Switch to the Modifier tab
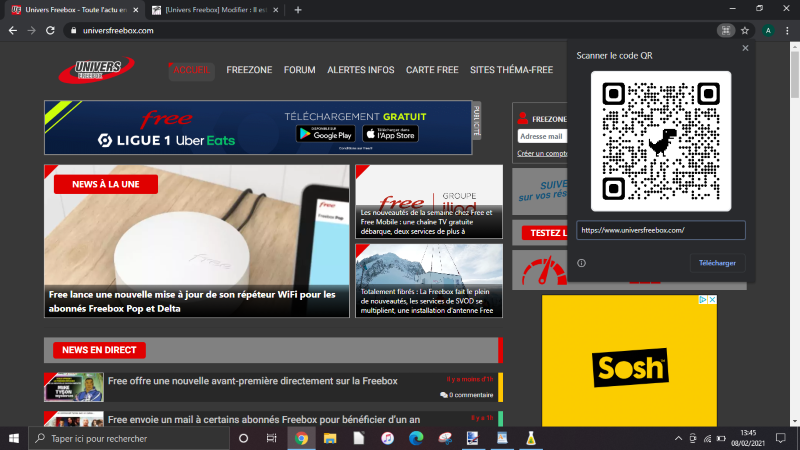Screen dimensions: 800x450 (215, 10)
